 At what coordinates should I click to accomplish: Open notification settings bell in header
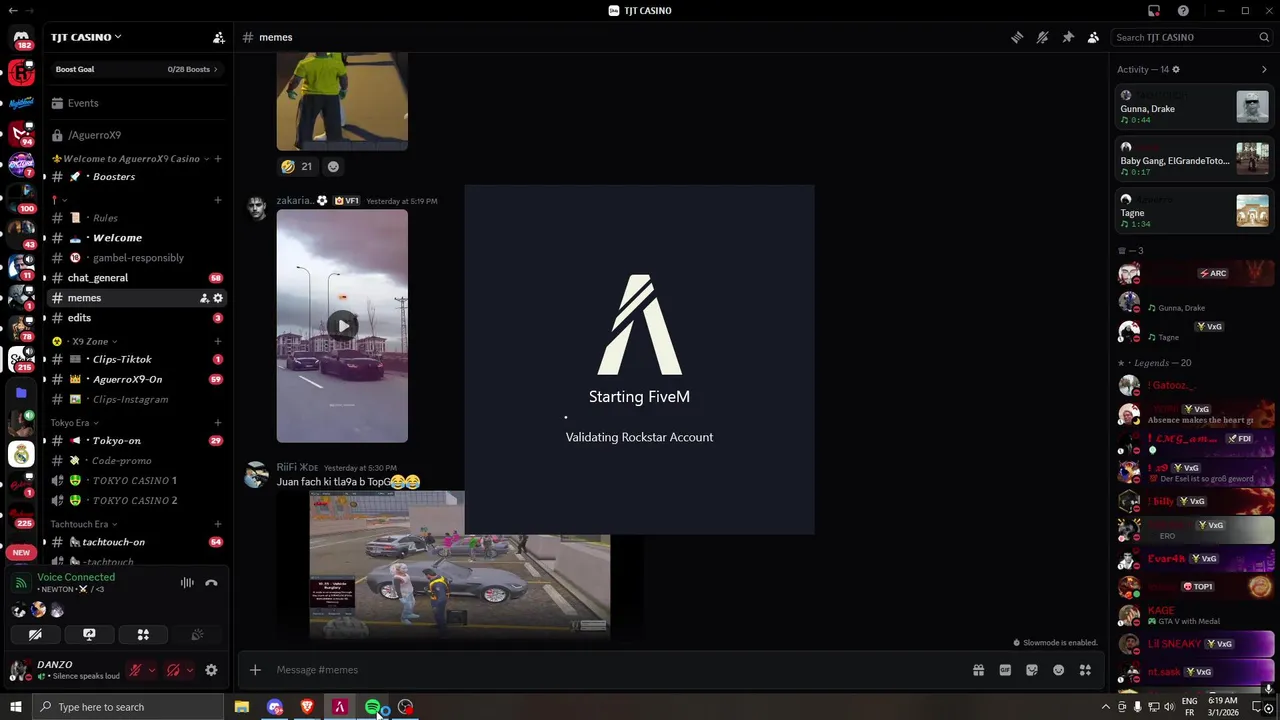tap(1042, 37)
